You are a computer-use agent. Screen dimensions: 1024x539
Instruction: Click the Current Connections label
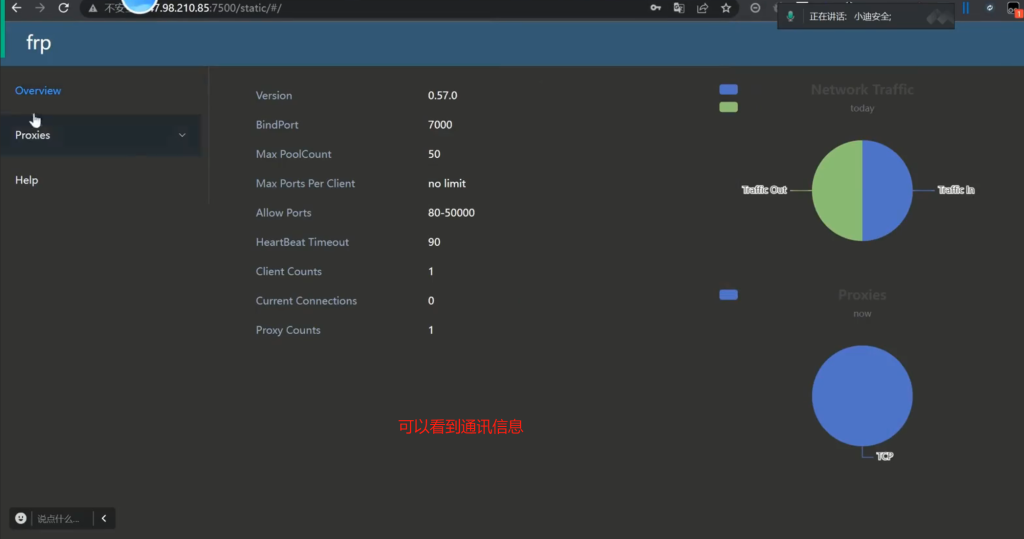(x=306, y=301)
